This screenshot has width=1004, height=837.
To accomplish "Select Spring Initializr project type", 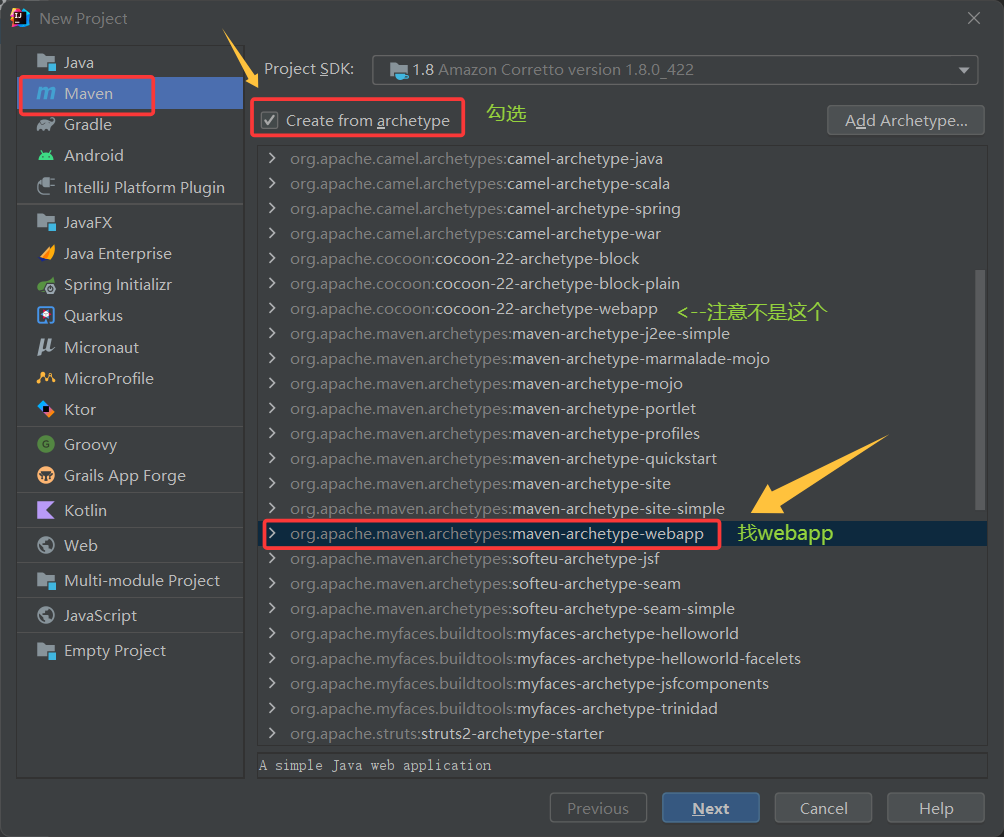I will pyautogui.click(x=131, y=285).
